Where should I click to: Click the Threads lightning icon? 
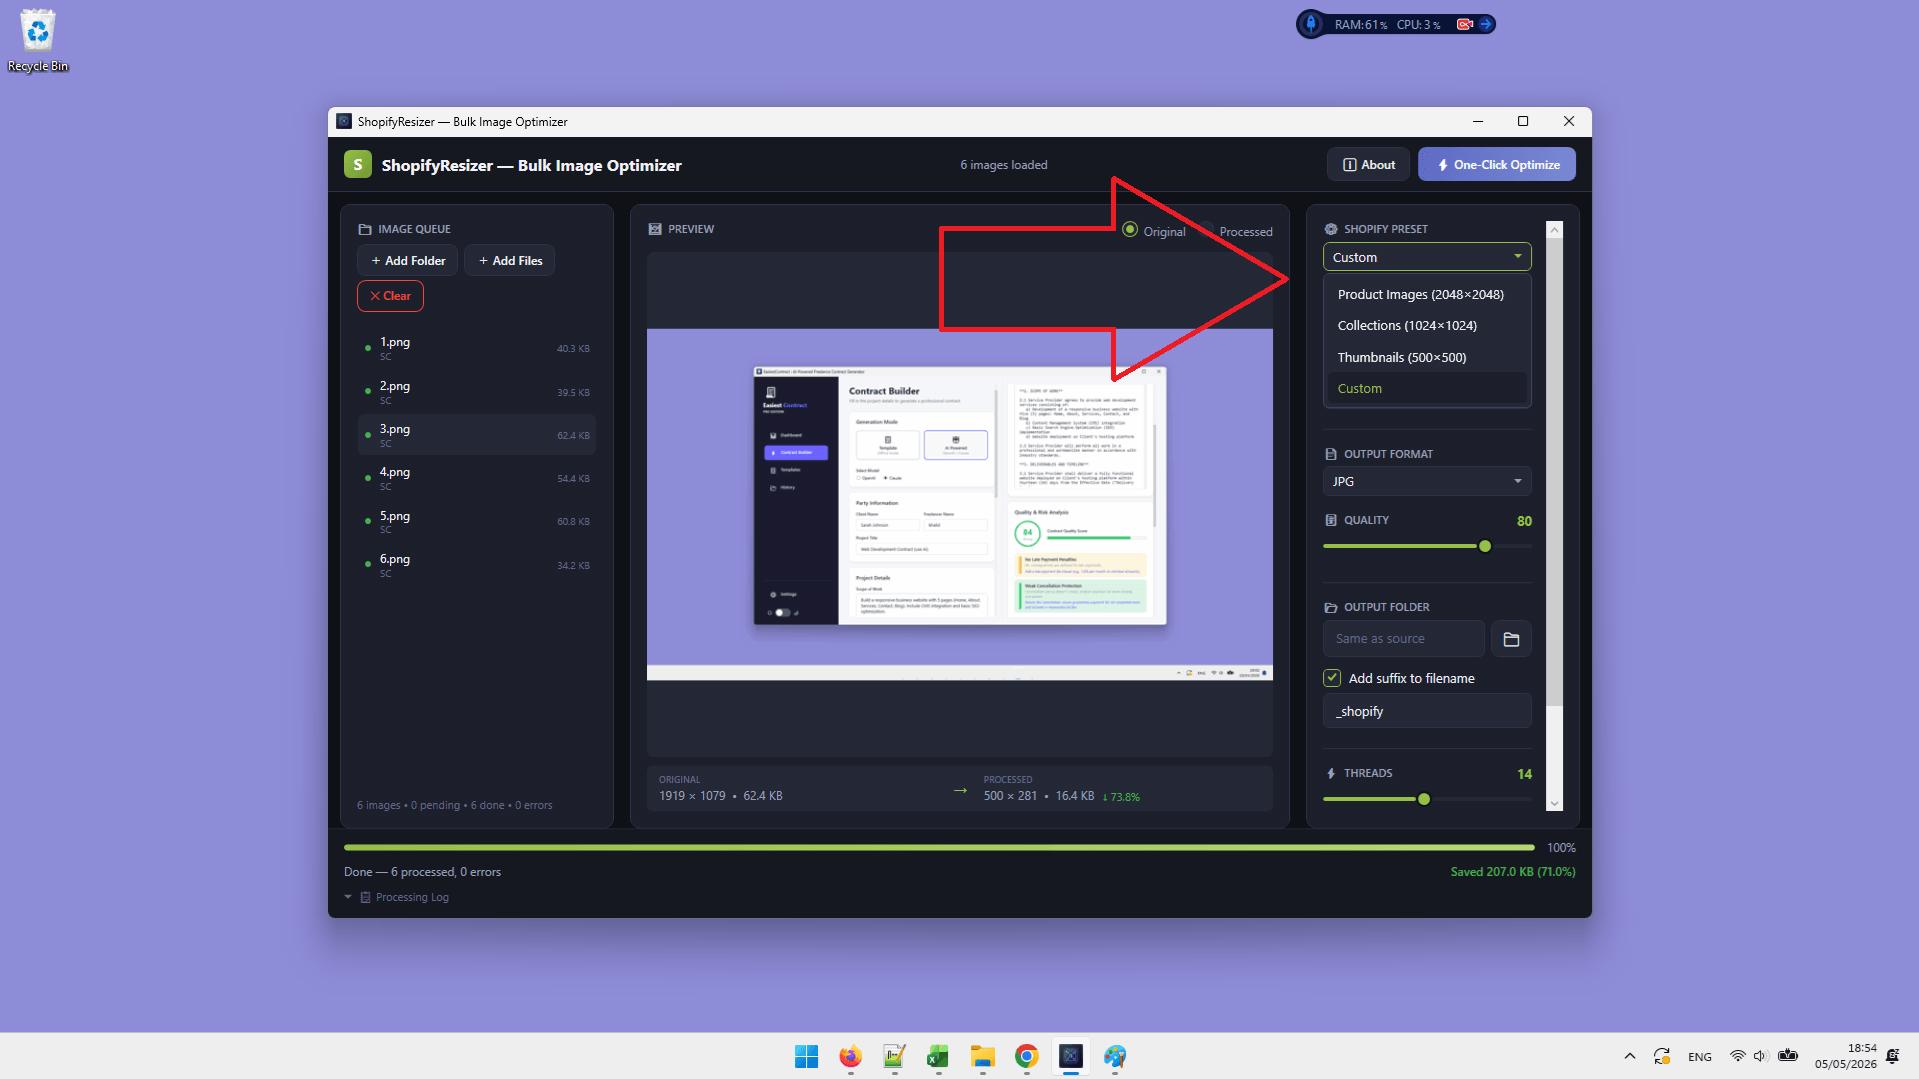[1330, 773]
